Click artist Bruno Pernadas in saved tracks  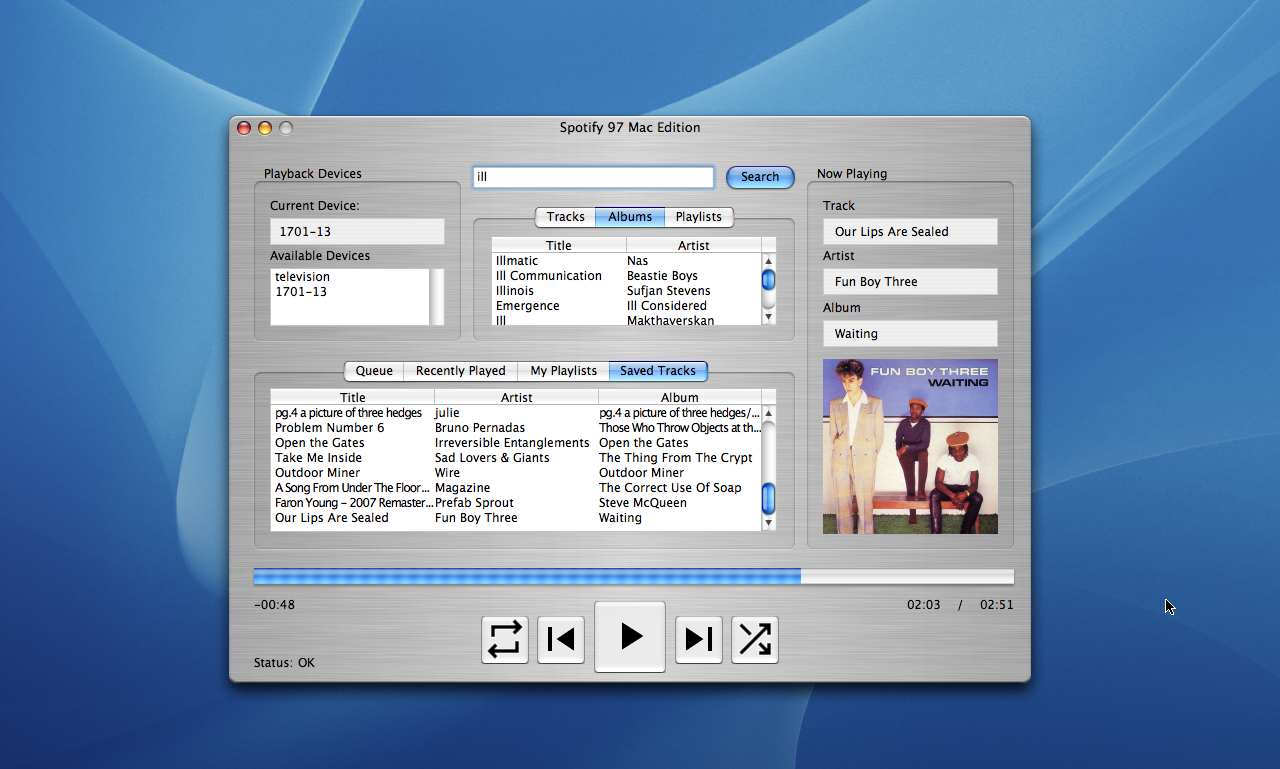(480, 428)
